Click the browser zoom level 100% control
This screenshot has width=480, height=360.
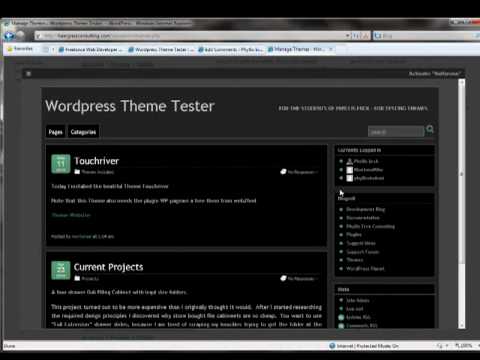pyautogui.click(x=464, y=346)
